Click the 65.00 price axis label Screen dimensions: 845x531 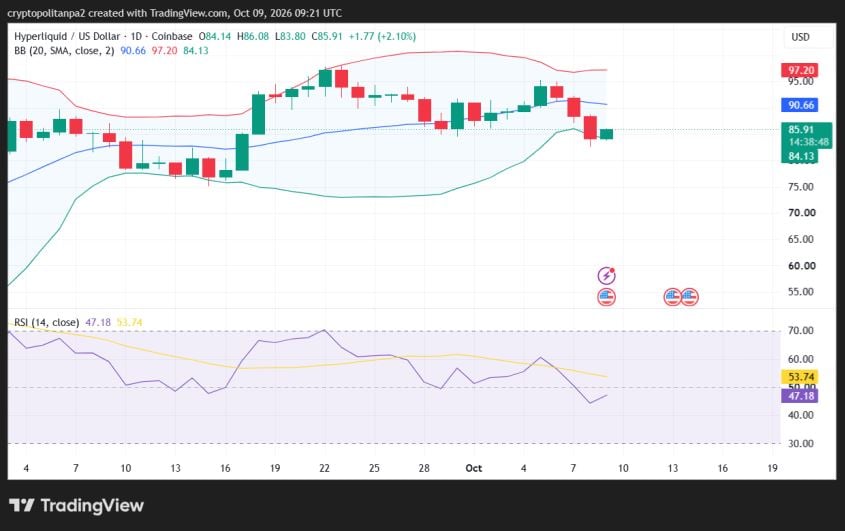801,239
